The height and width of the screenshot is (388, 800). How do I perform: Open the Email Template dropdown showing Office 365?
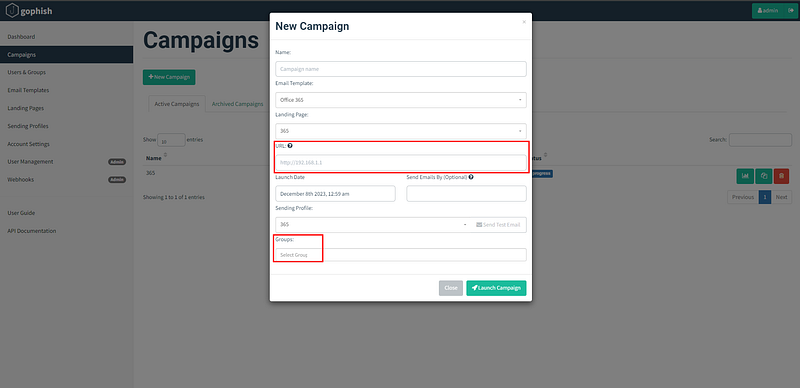click(x=401, y=100)
